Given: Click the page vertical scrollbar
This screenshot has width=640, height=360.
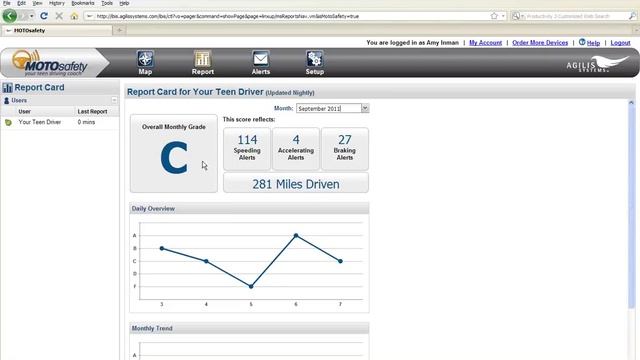Looking at the screenshot, I should [x=631, y=204].
